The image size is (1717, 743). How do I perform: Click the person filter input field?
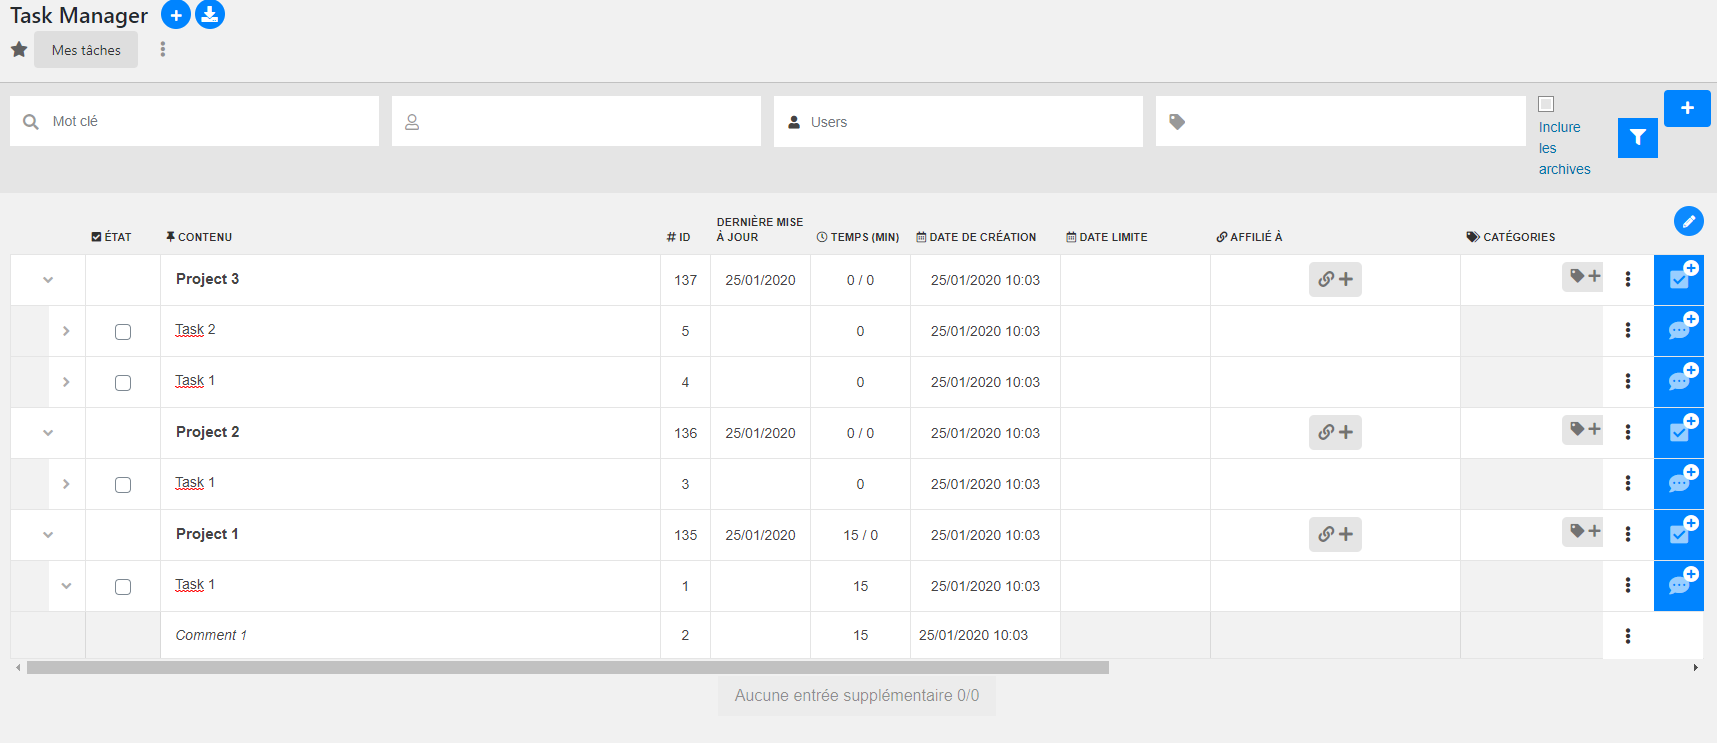[576, 121]
